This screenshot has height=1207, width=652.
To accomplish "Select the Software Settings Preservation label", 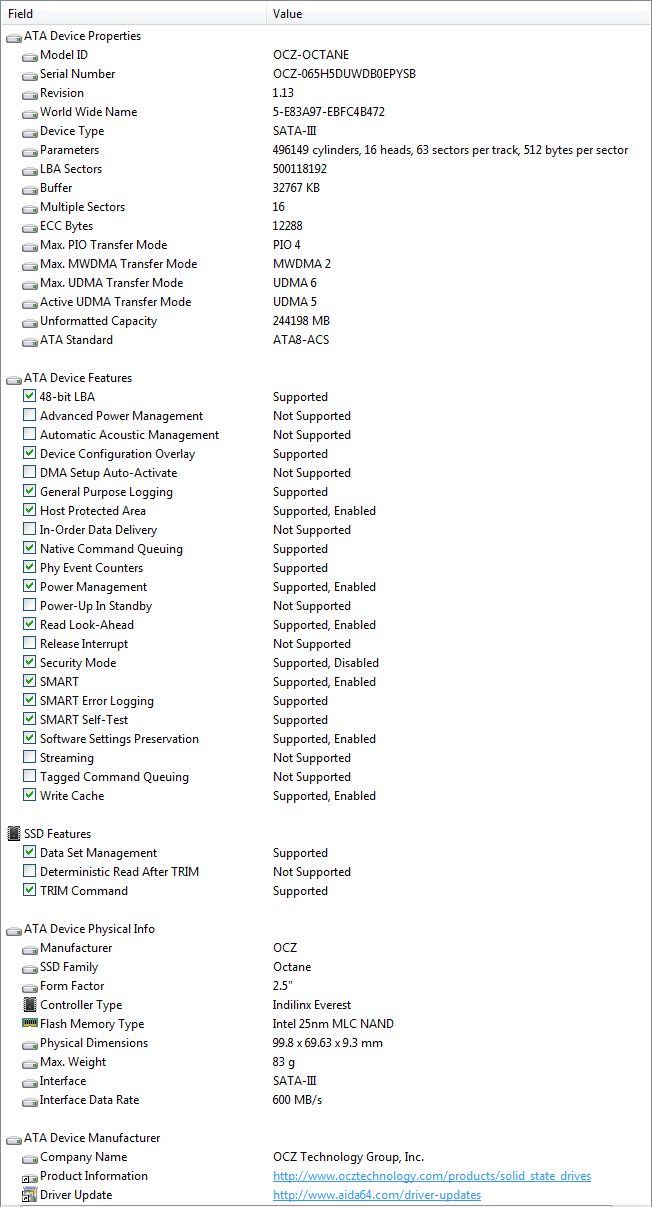I will [x=119, y=739].
